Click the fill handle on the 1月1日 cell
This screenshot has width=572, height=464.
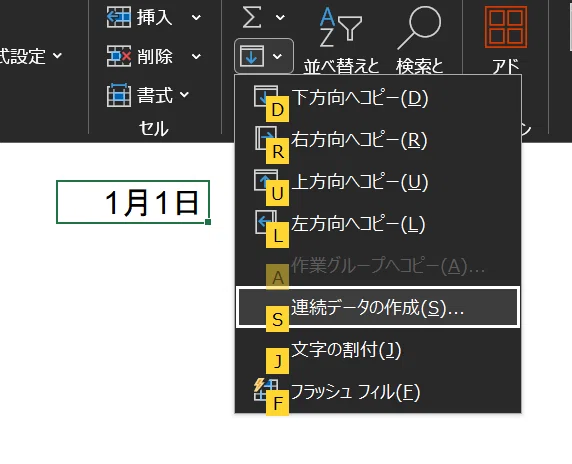pos(208,222)
